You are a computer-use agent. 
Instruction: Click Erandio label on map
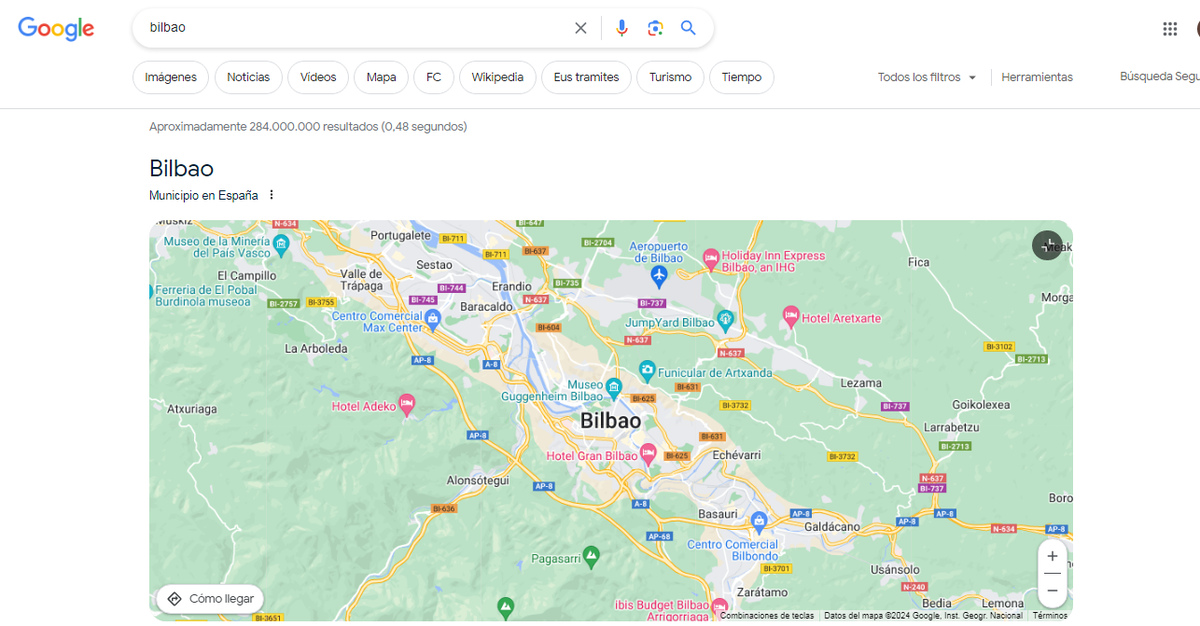[x=512, y=286]
